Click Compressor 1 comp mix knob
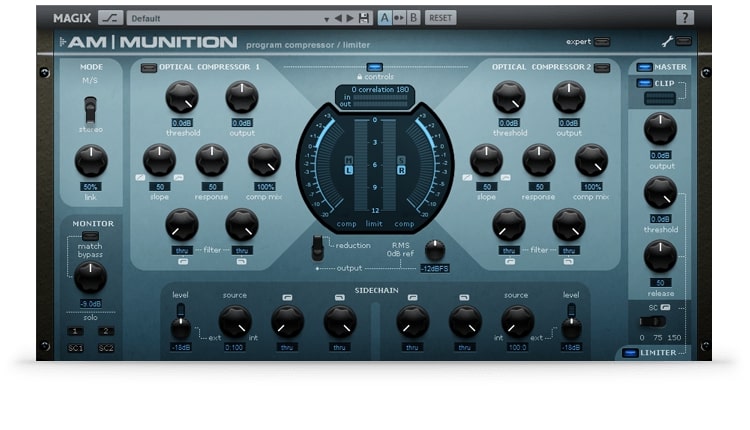750x430 pixels. tap(265, 160)
